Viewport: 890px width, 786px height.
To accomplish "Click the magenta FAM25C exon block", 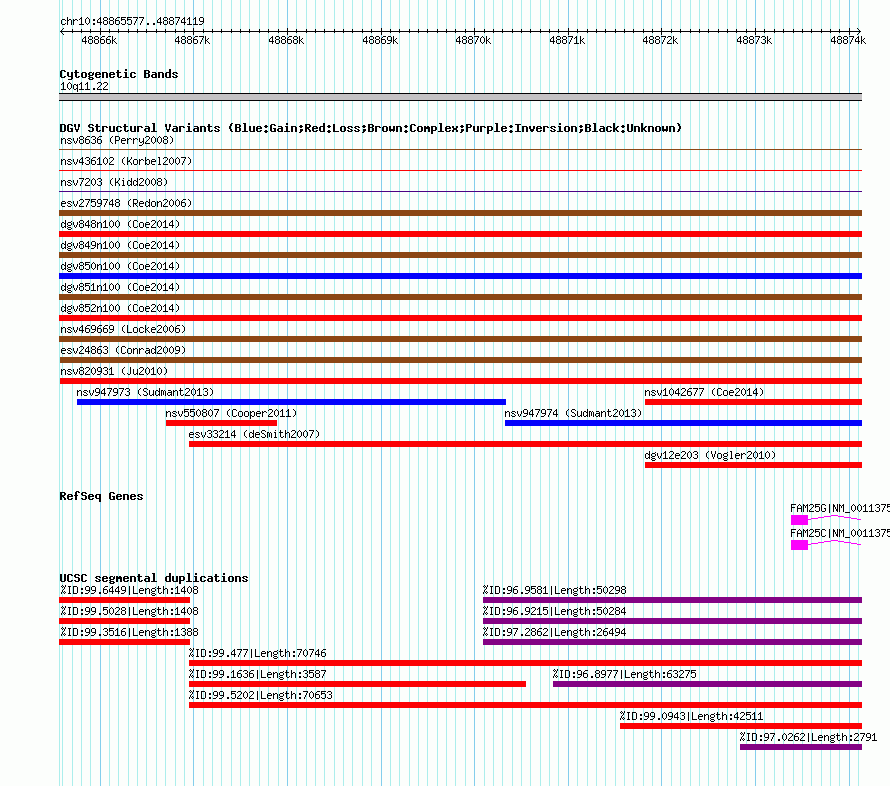I will [799, 545].
